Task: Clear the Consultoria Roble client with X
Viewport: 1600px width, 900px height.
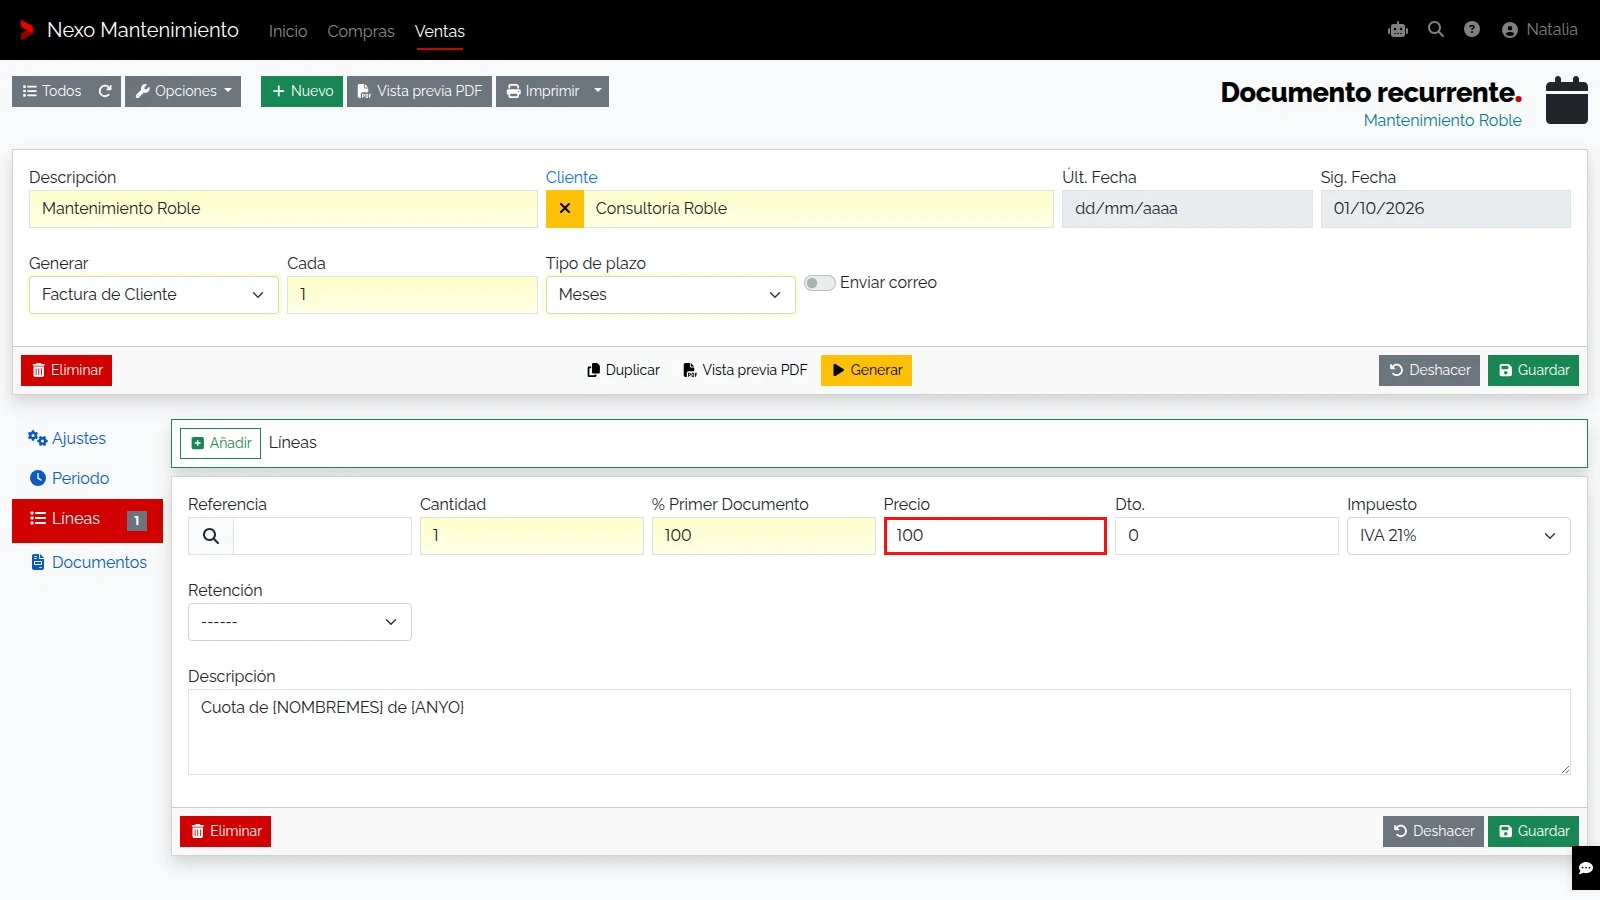Action: coord(565,209)
